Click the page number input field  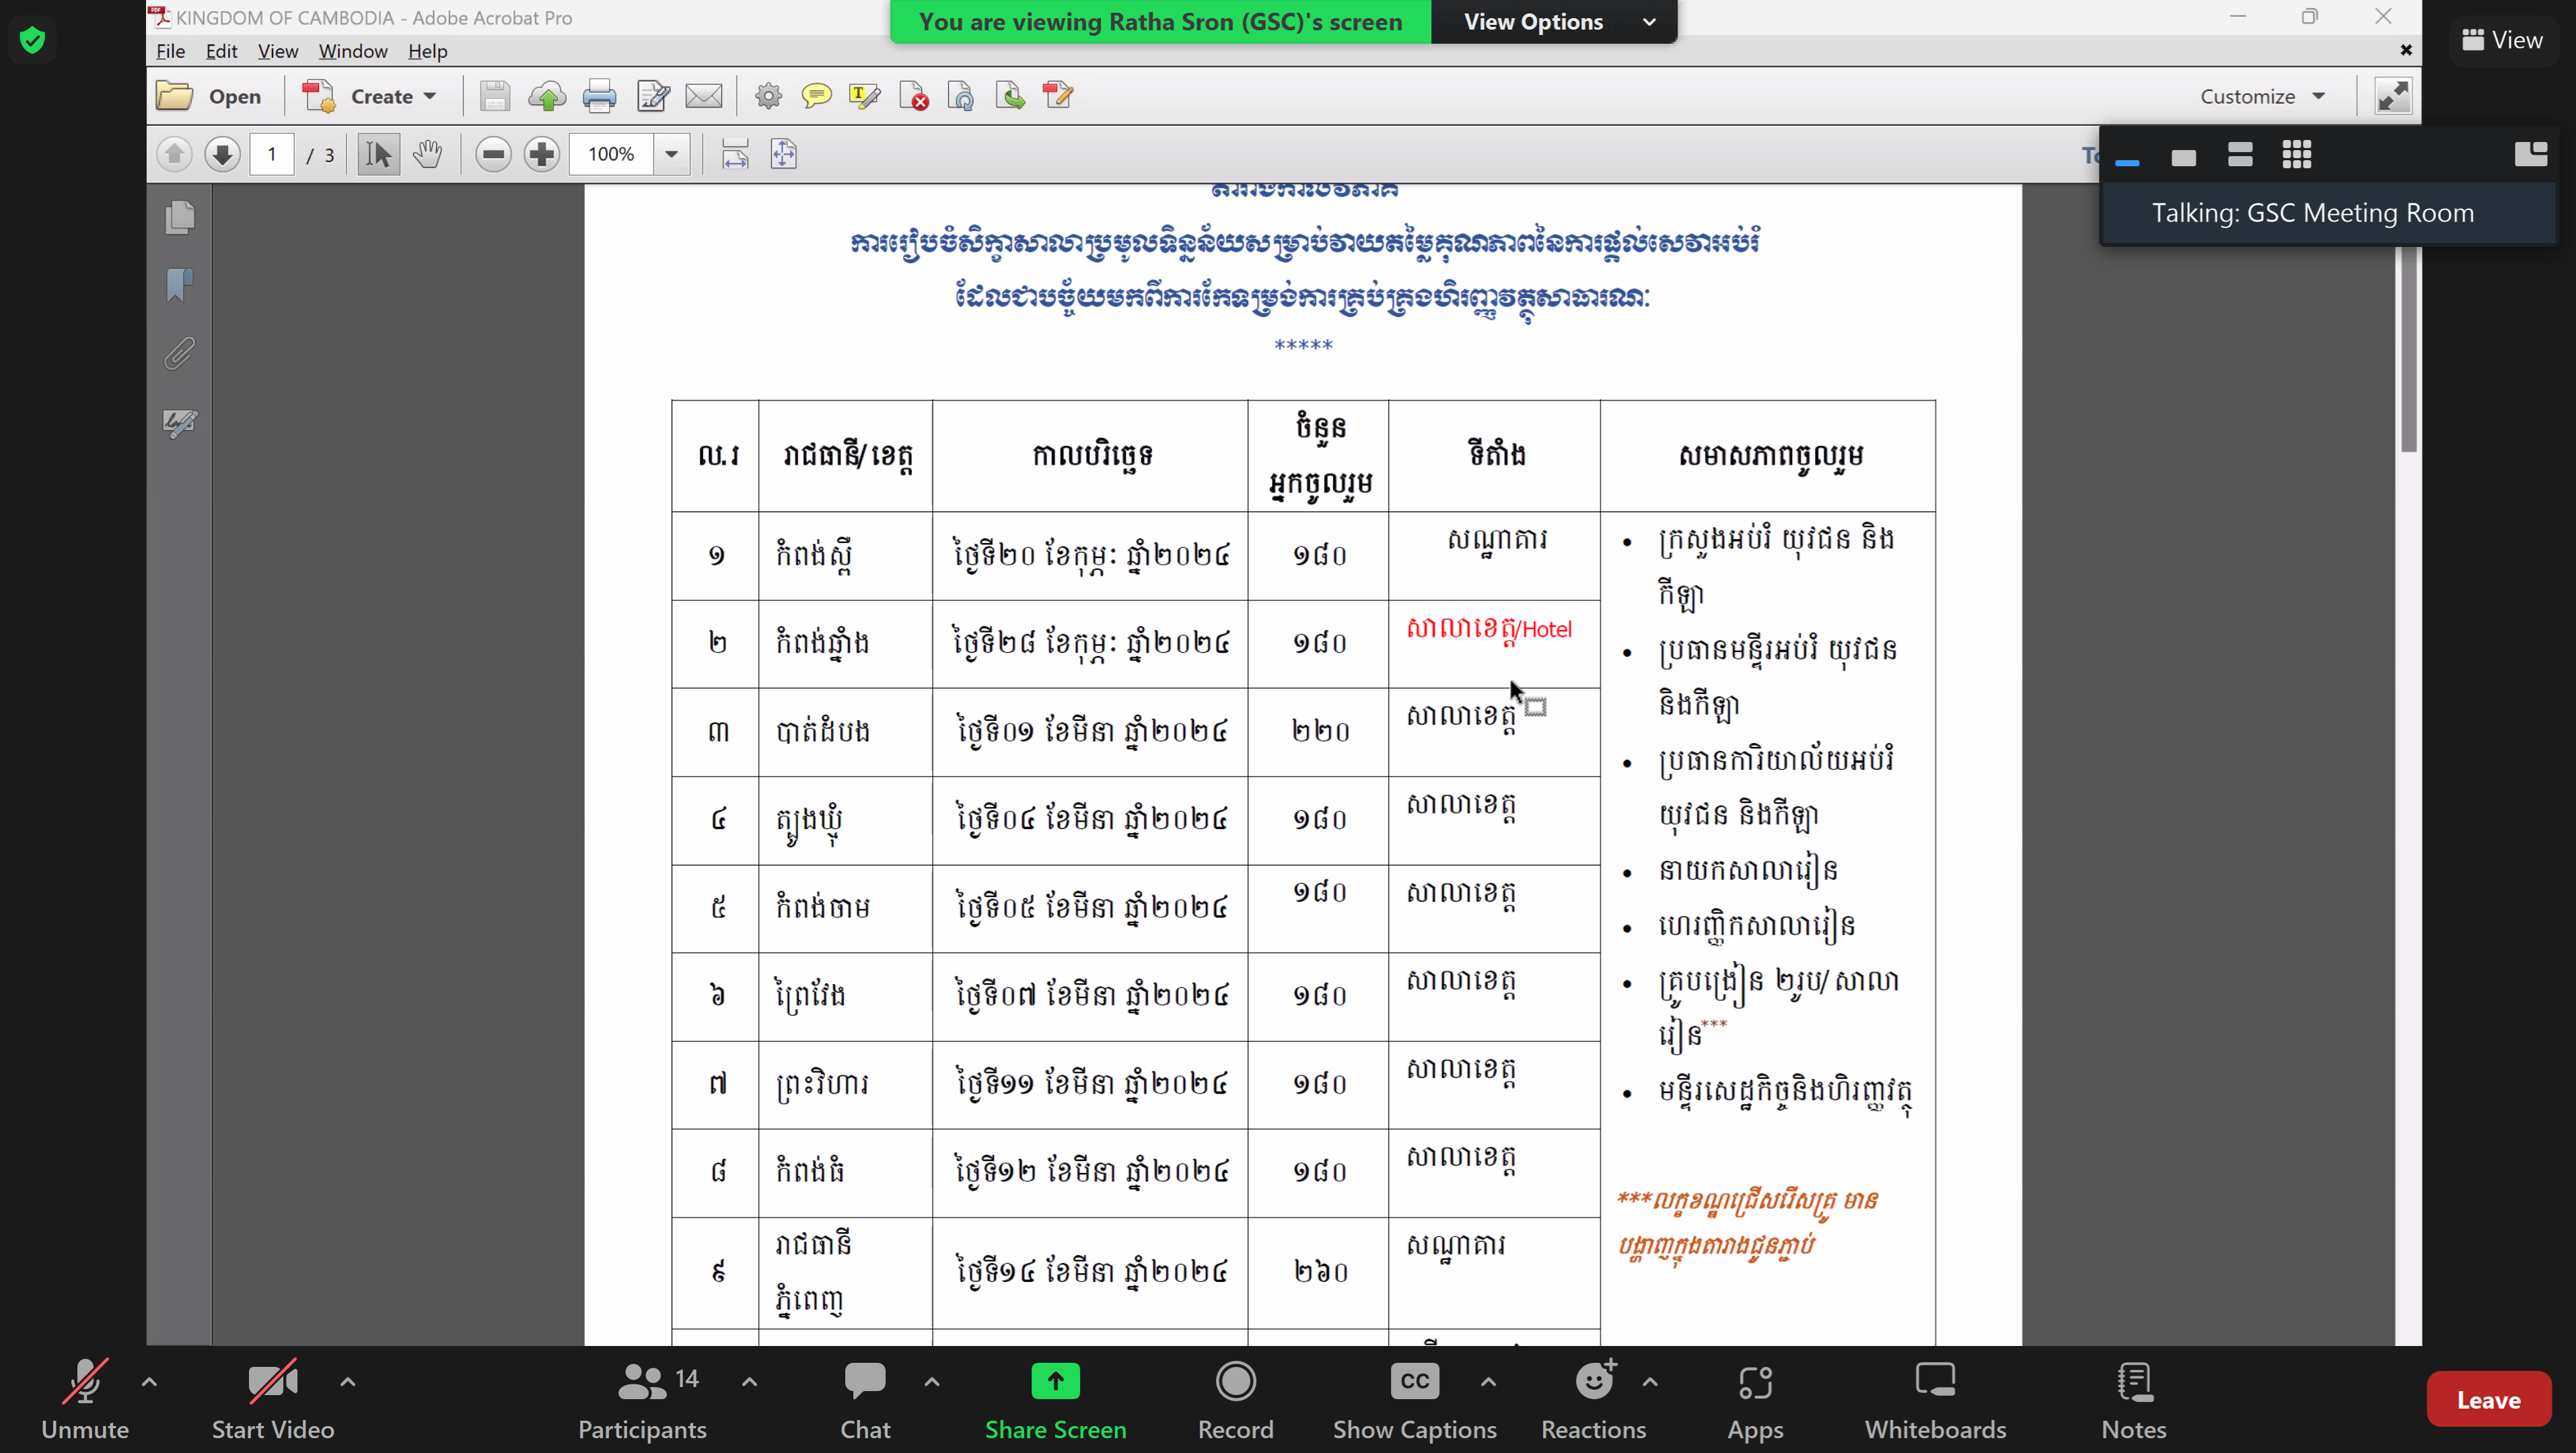pyautogui.click(x=271, y=154)
